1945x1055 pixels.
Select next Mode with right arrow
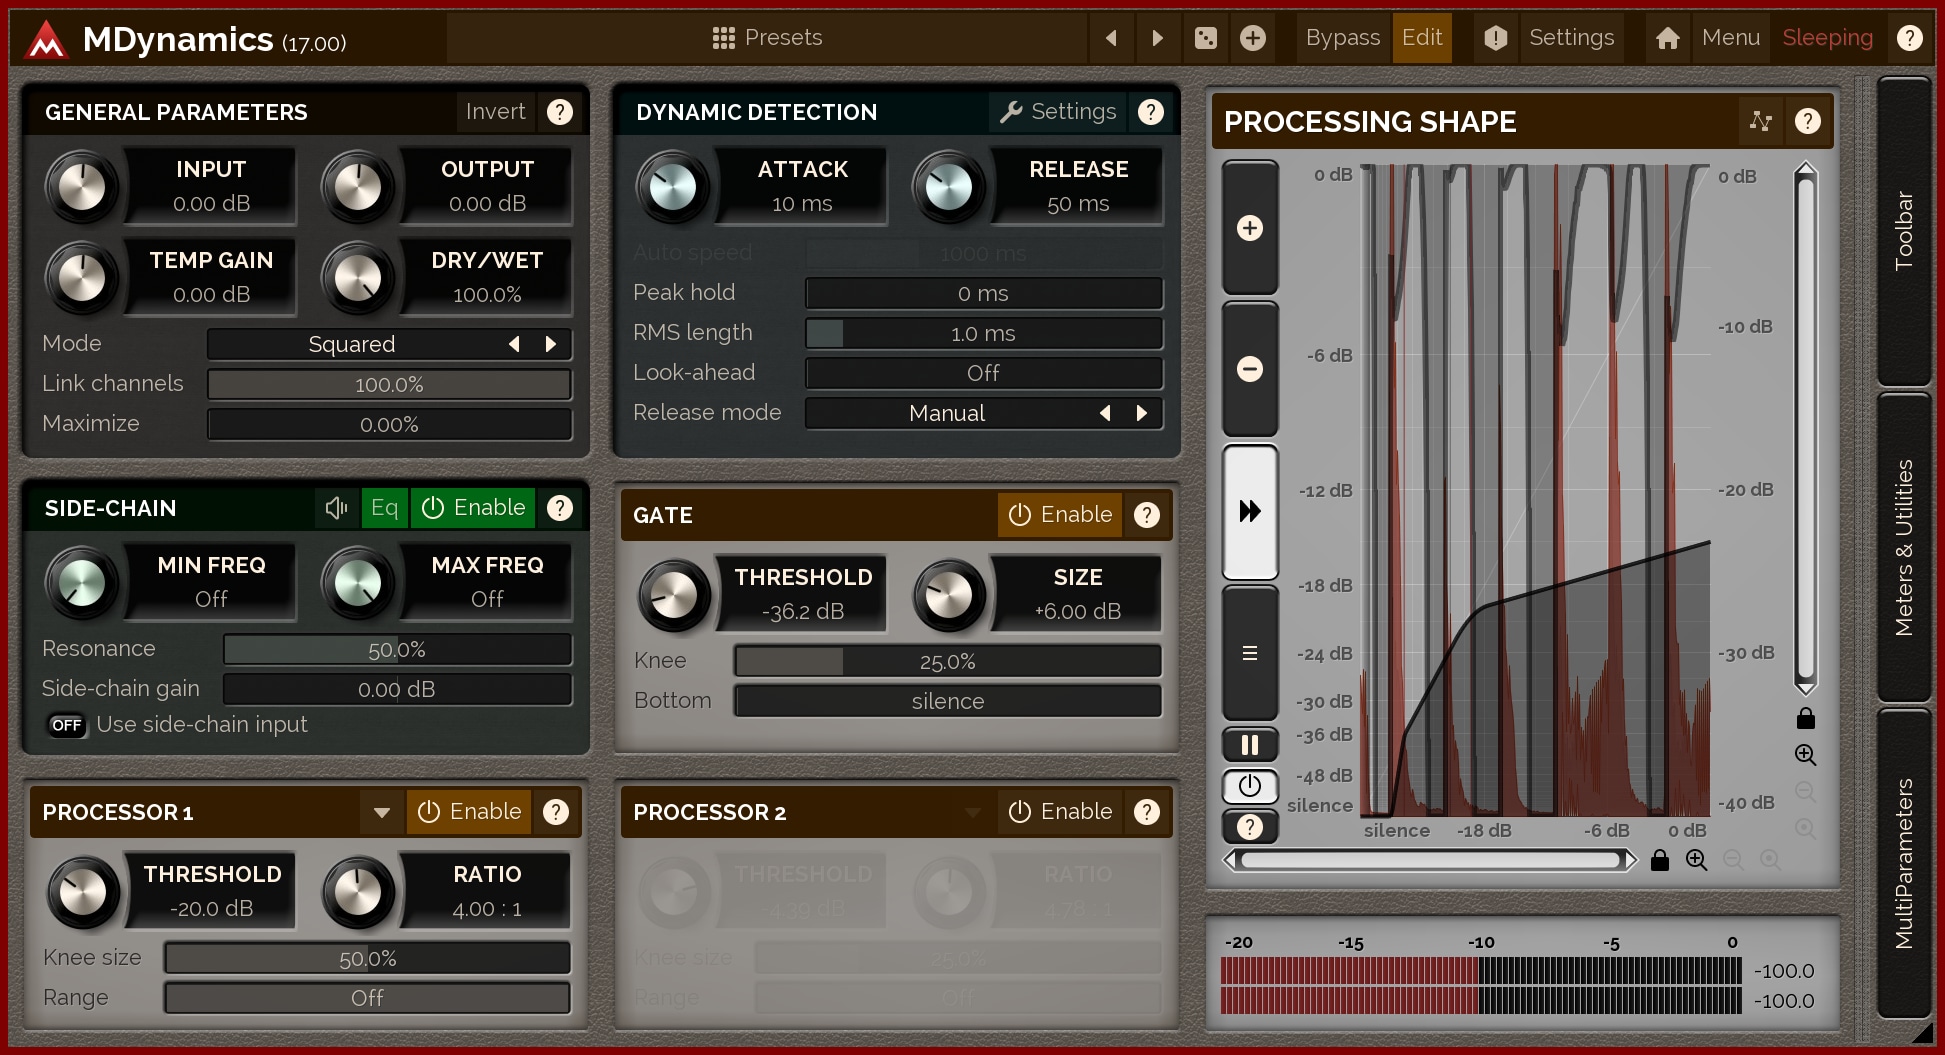(551, 344)
